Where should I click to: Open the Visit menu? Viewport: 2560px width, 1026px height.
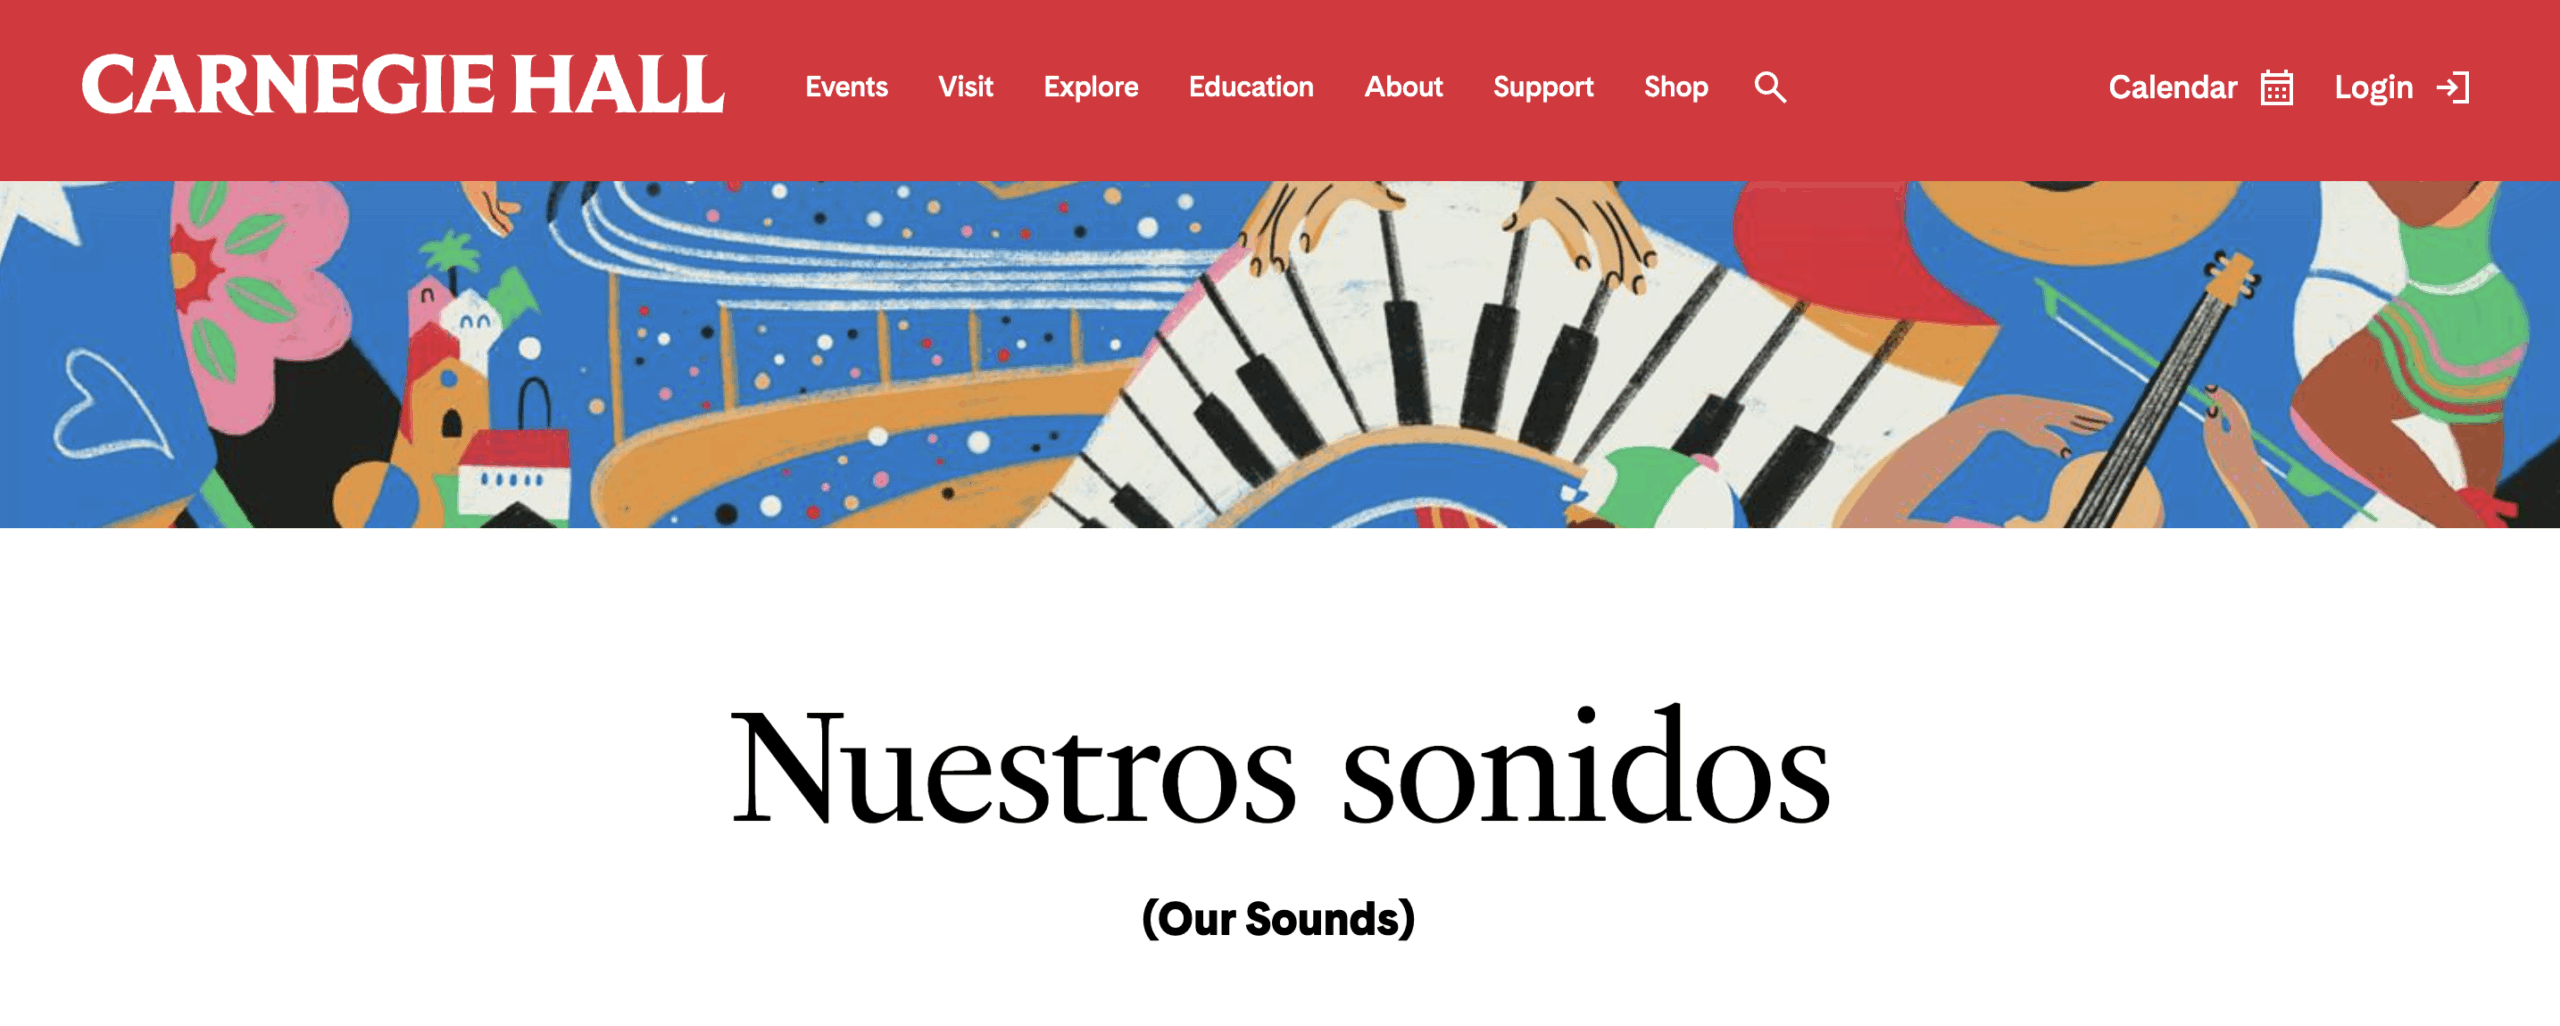click(966, 88)
